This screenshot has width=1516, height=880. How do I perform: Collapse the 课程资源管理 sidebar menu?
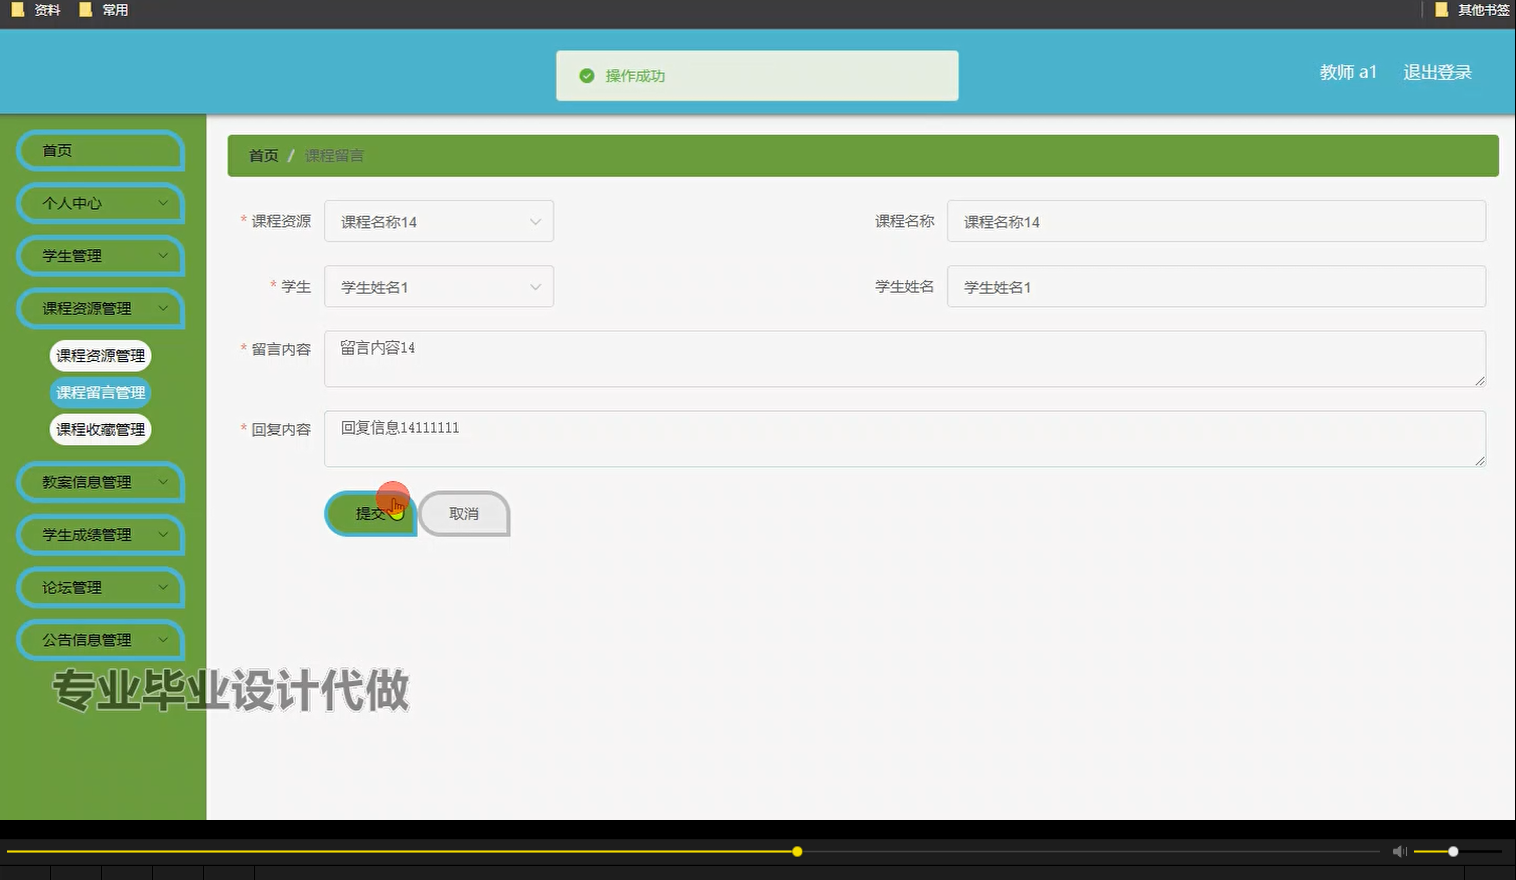point(100,308)
